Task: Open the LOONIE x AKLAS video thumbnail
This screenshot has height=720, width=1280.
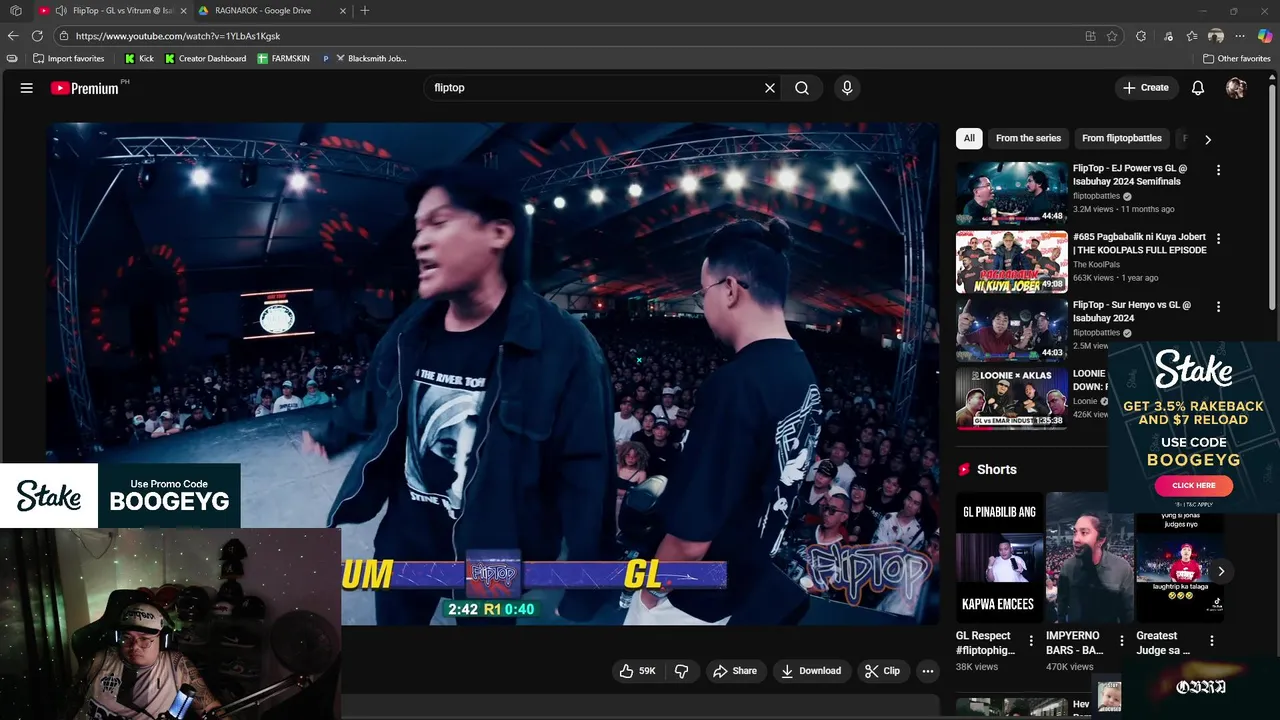Action: click(x=1011, y=398)
